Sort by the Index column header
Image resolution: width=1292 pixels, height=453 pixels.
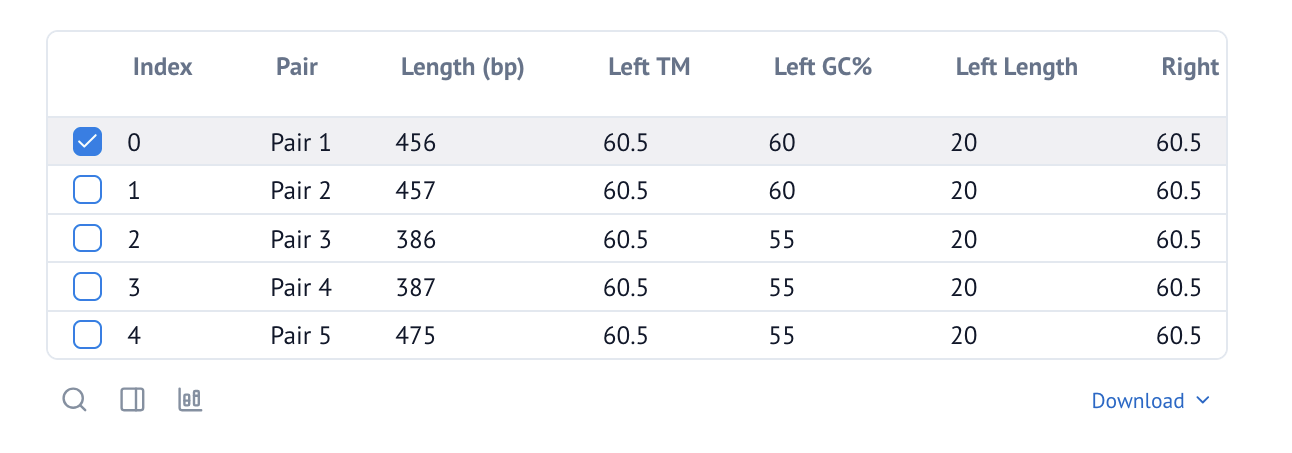pos(163,67)
